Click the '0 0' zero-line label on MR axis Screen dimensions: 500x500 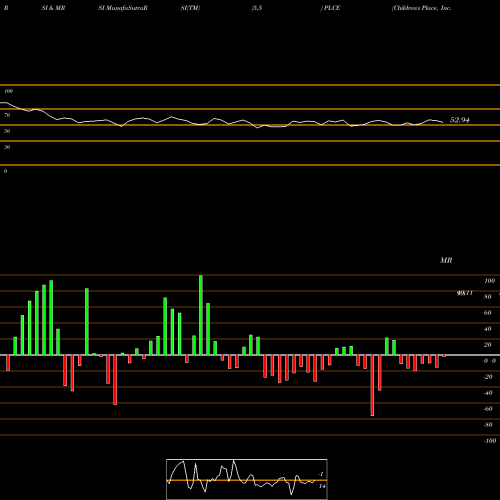click(490, 361)
